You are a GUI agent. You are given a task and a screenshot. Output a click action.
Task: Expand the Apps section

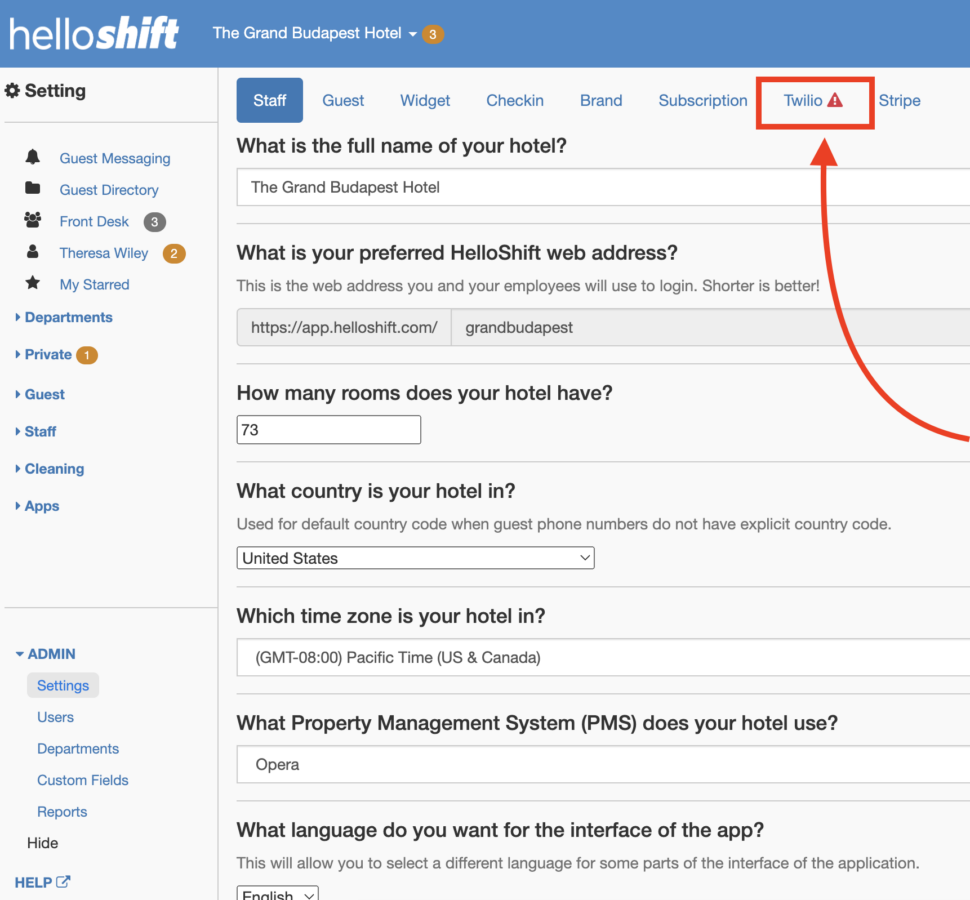38,505
